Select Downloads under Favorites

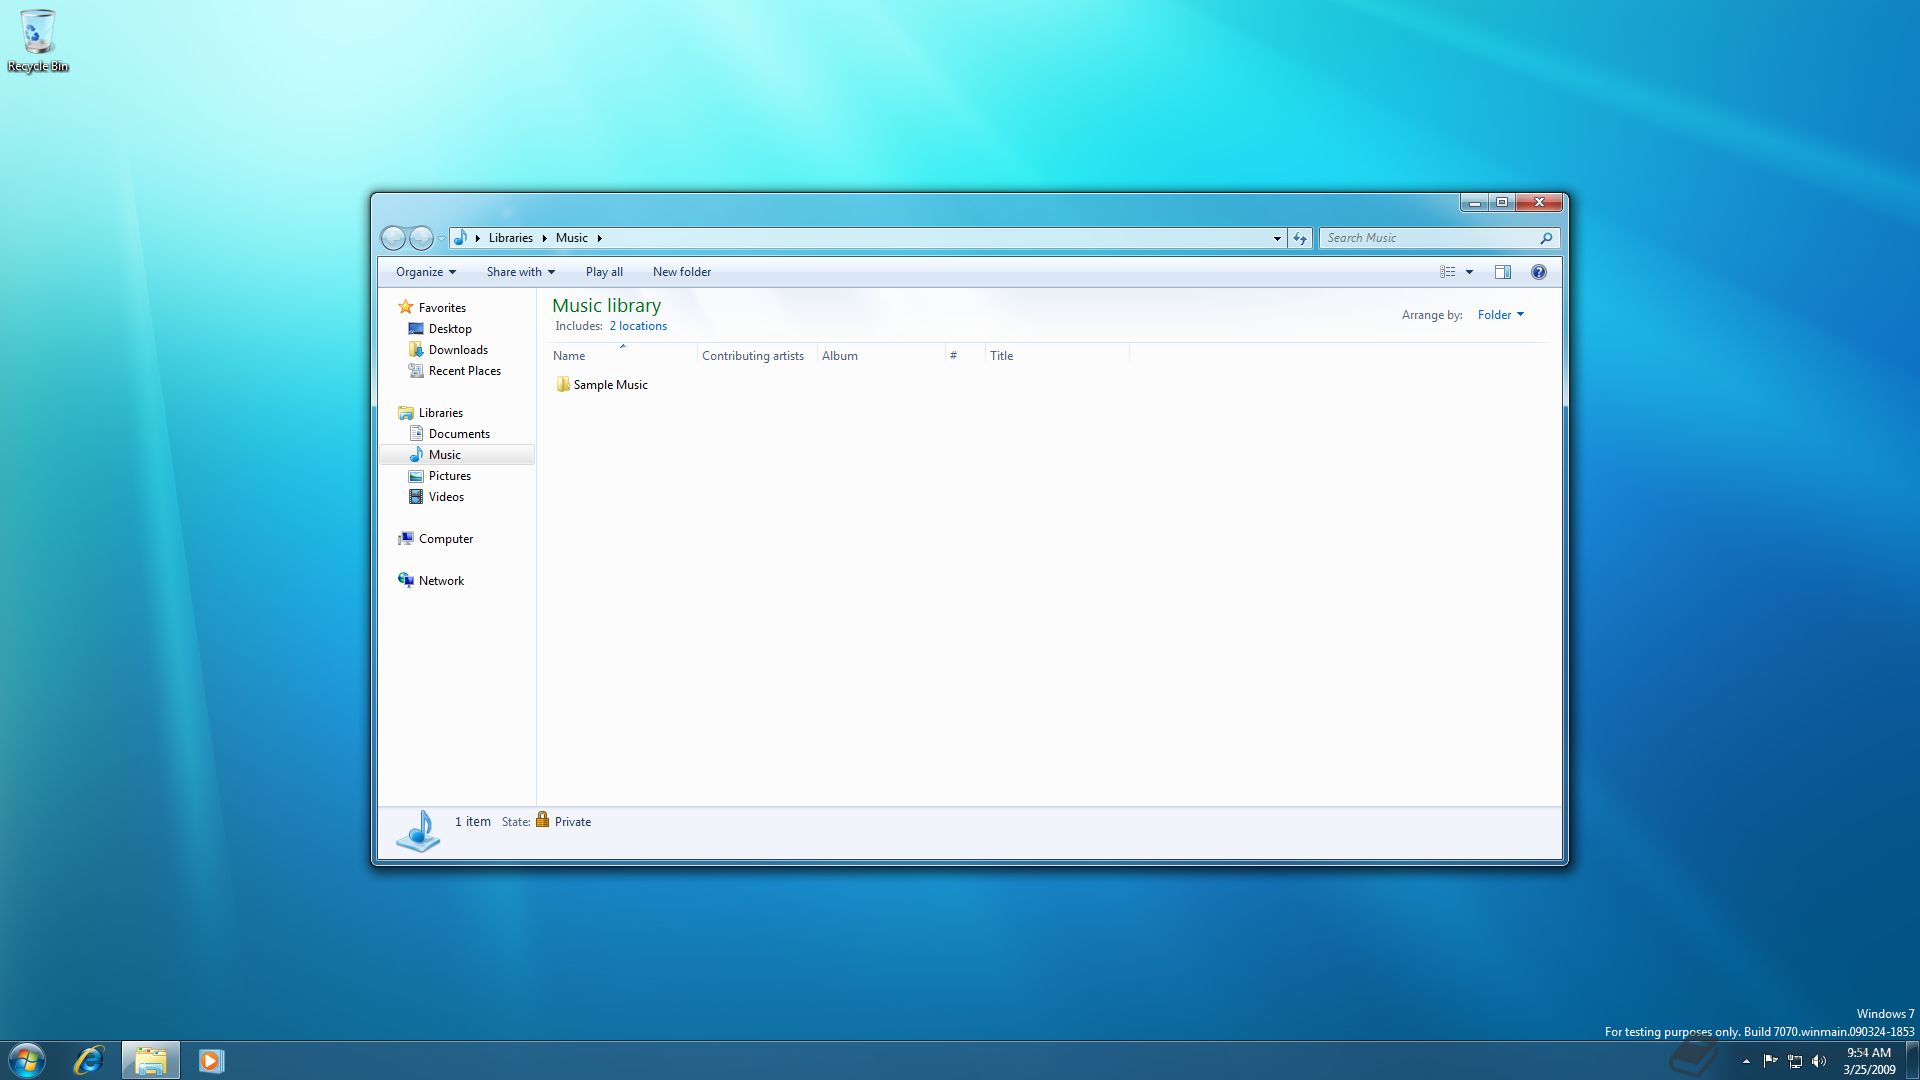pyautogui.click(x=458, y=350)
